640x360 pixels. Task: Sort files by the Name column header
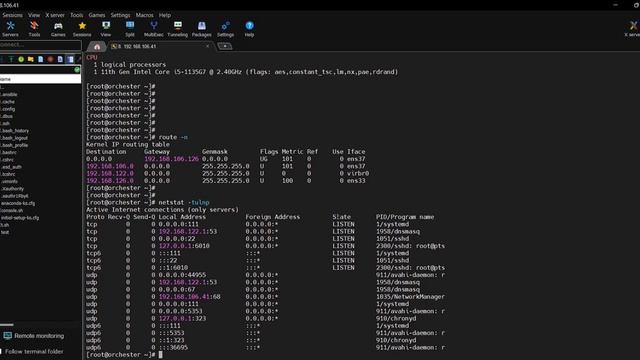[40, 79]
